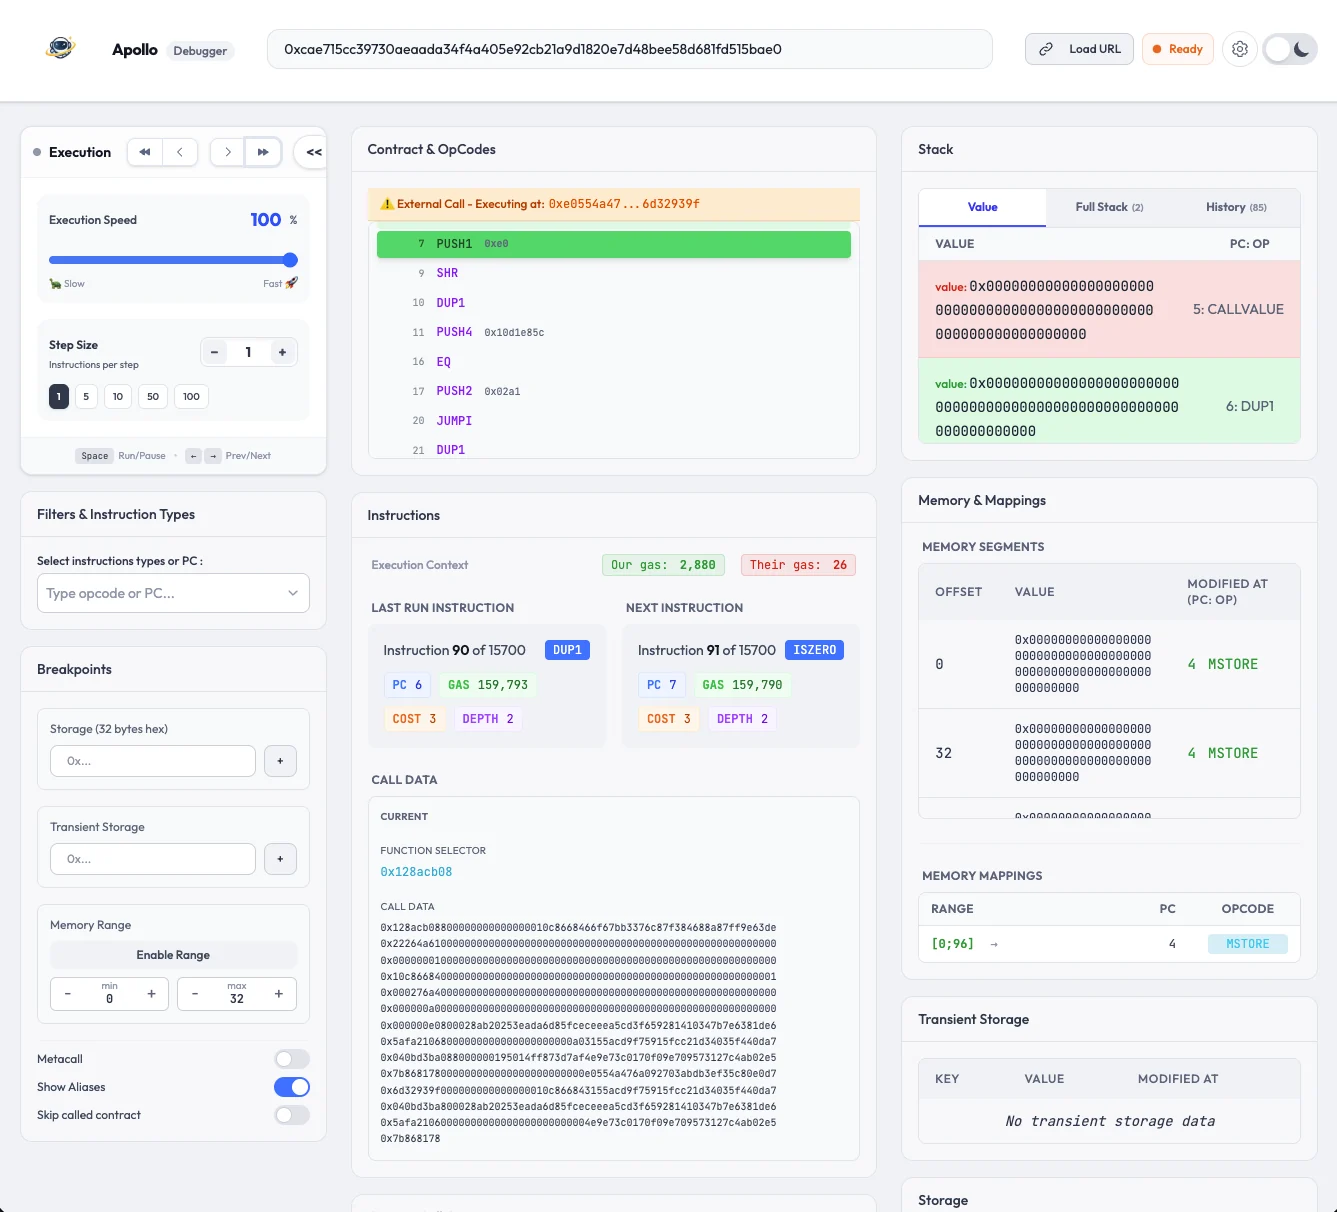The height and width of the screenshot is (1212, 1337).
Task: Select the SHR opcode row
Action: pyautogui.click(x=614, y=273)
